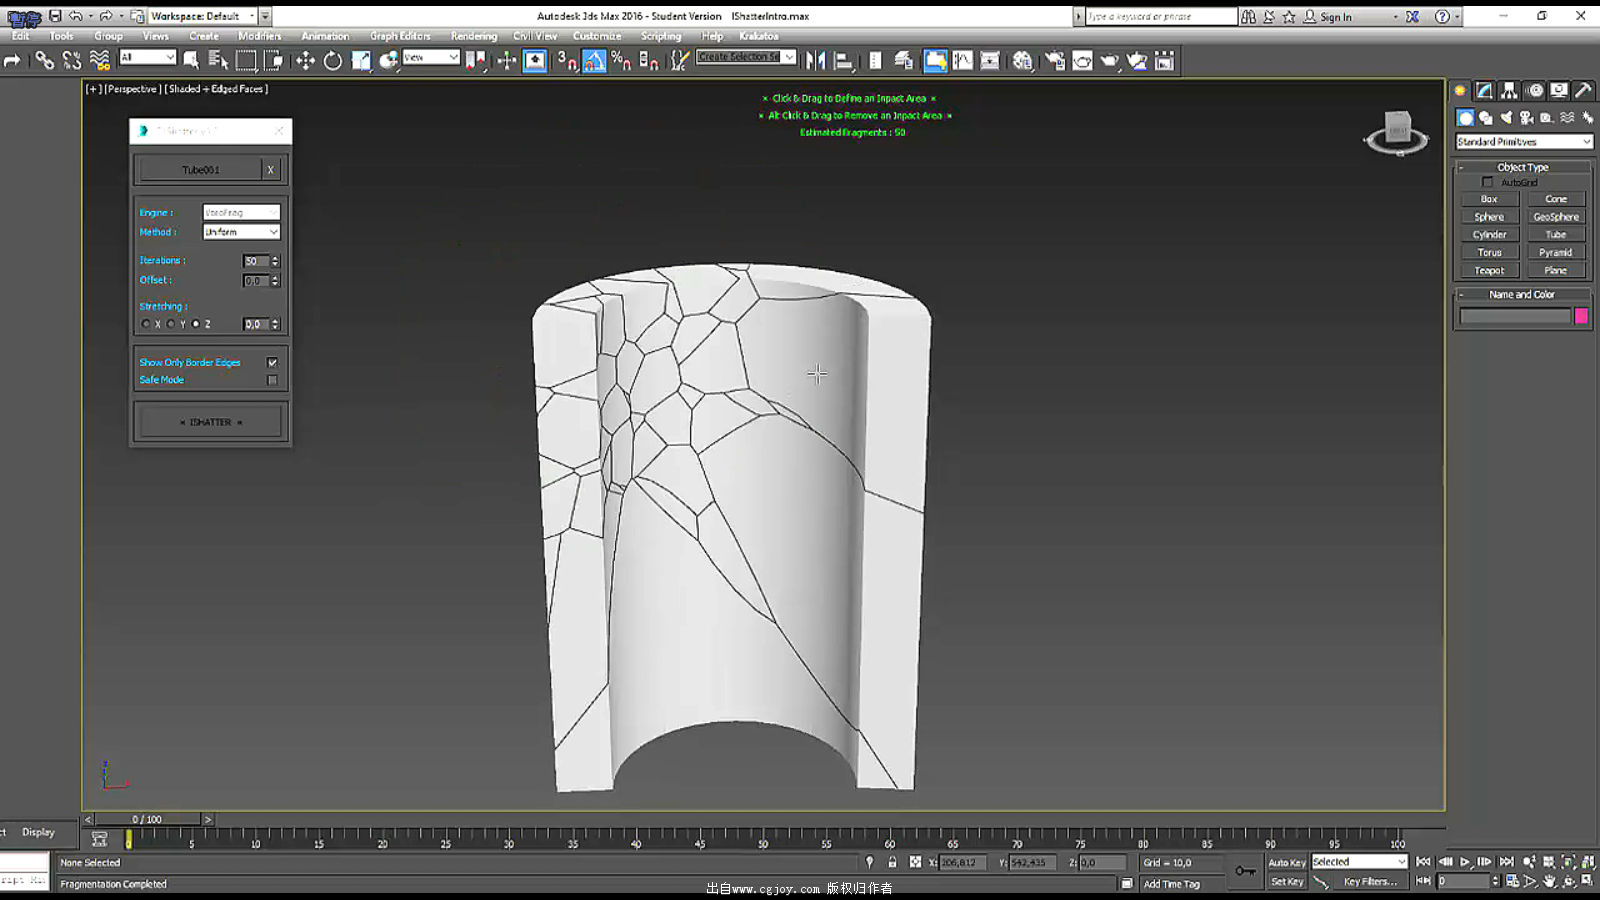This screenshot has width=1600, height=900.
Task: Tick the AutoGrid checkbox
Action: pos(1487,182)
